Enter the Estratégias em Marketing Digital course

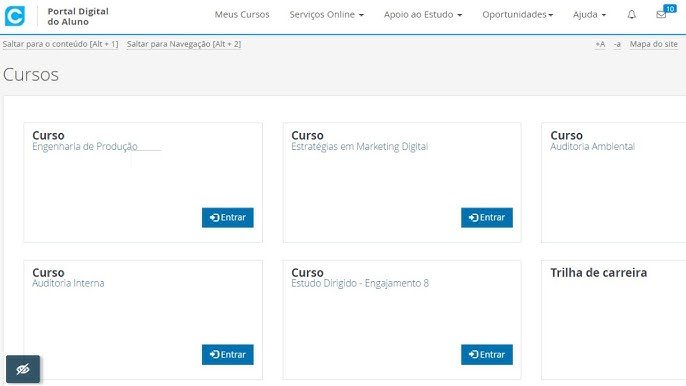(x=486, y=218)
